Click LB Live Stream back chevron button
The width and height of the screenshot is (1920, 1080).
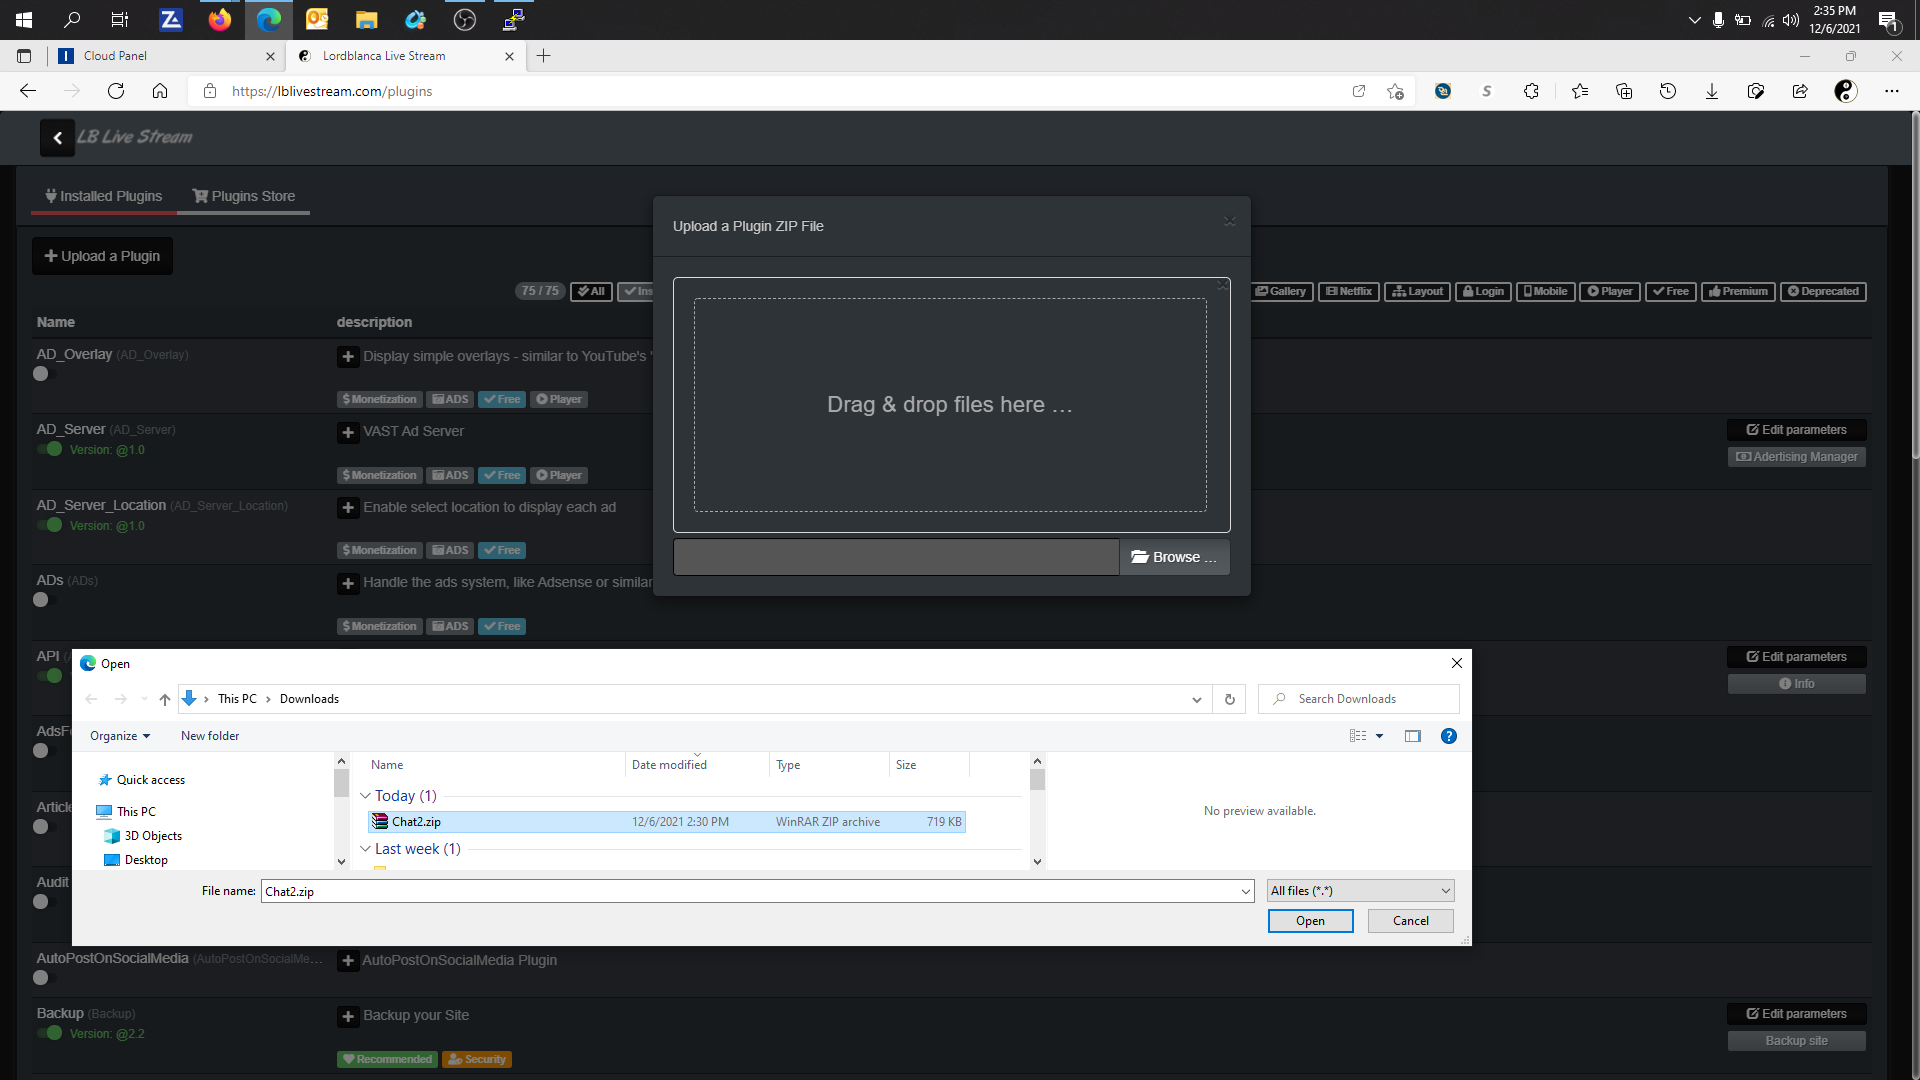tap(57, 138)
